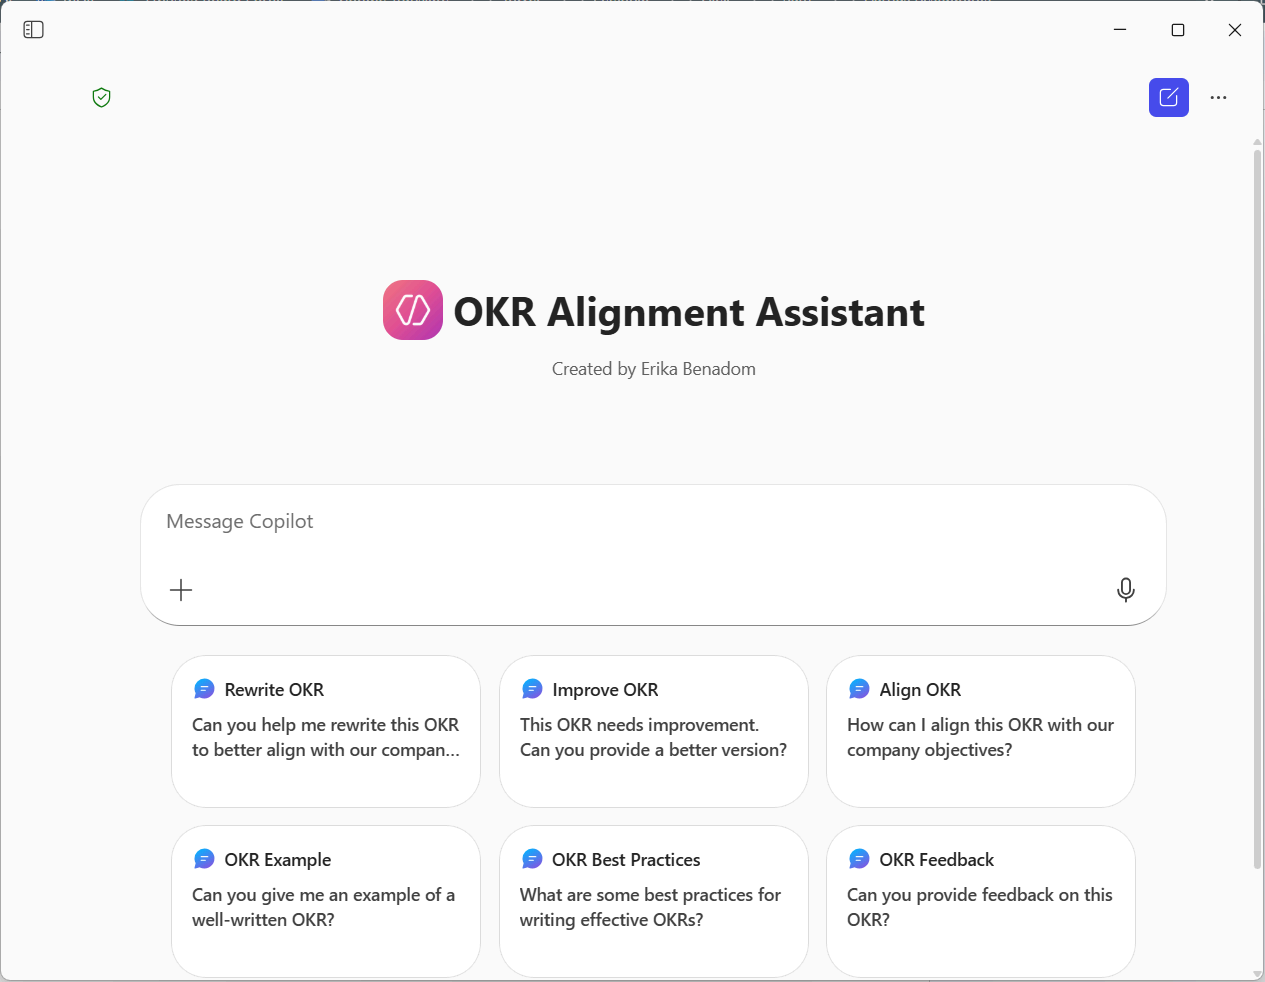
Task: Minimize the Copilot window
Action: (1120, 30)
